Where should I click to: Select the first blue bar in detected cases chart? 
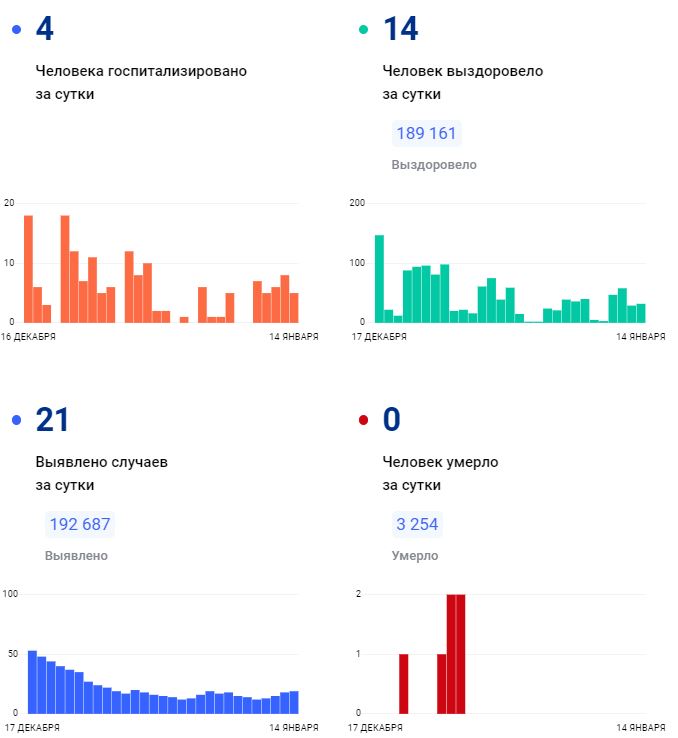click(x=32, y=682)
